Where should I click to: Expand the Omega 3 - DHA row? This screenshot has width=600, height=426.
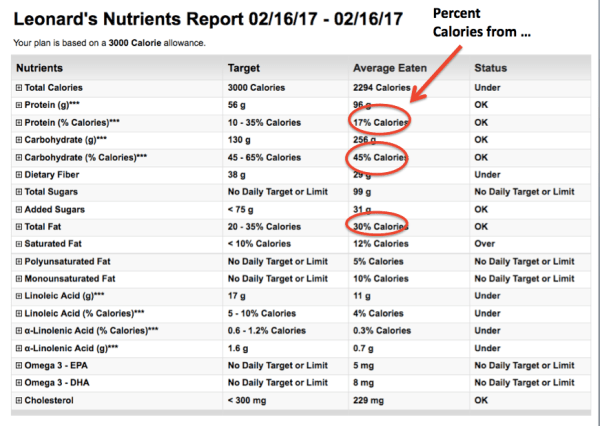19,382
